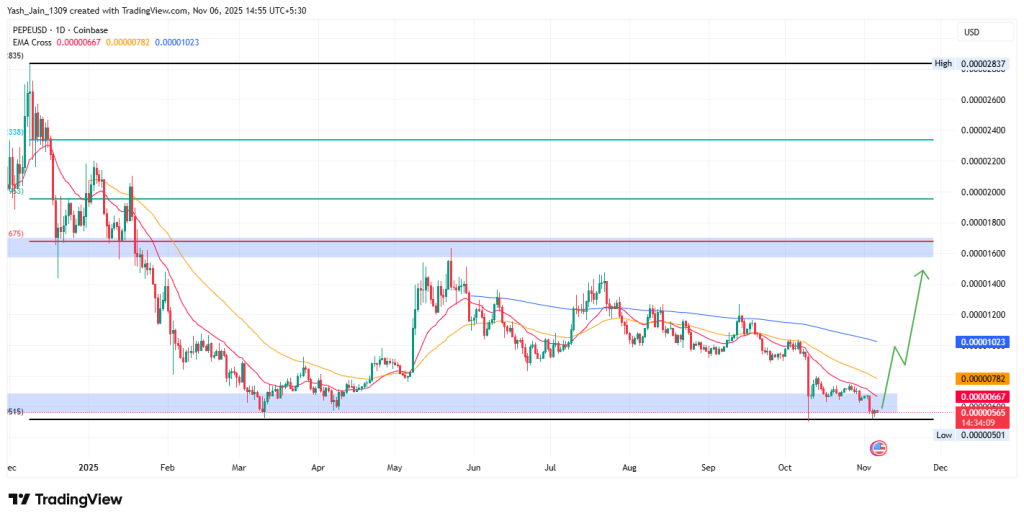
Task: Click the High price marker label
Action: (943, 63)
